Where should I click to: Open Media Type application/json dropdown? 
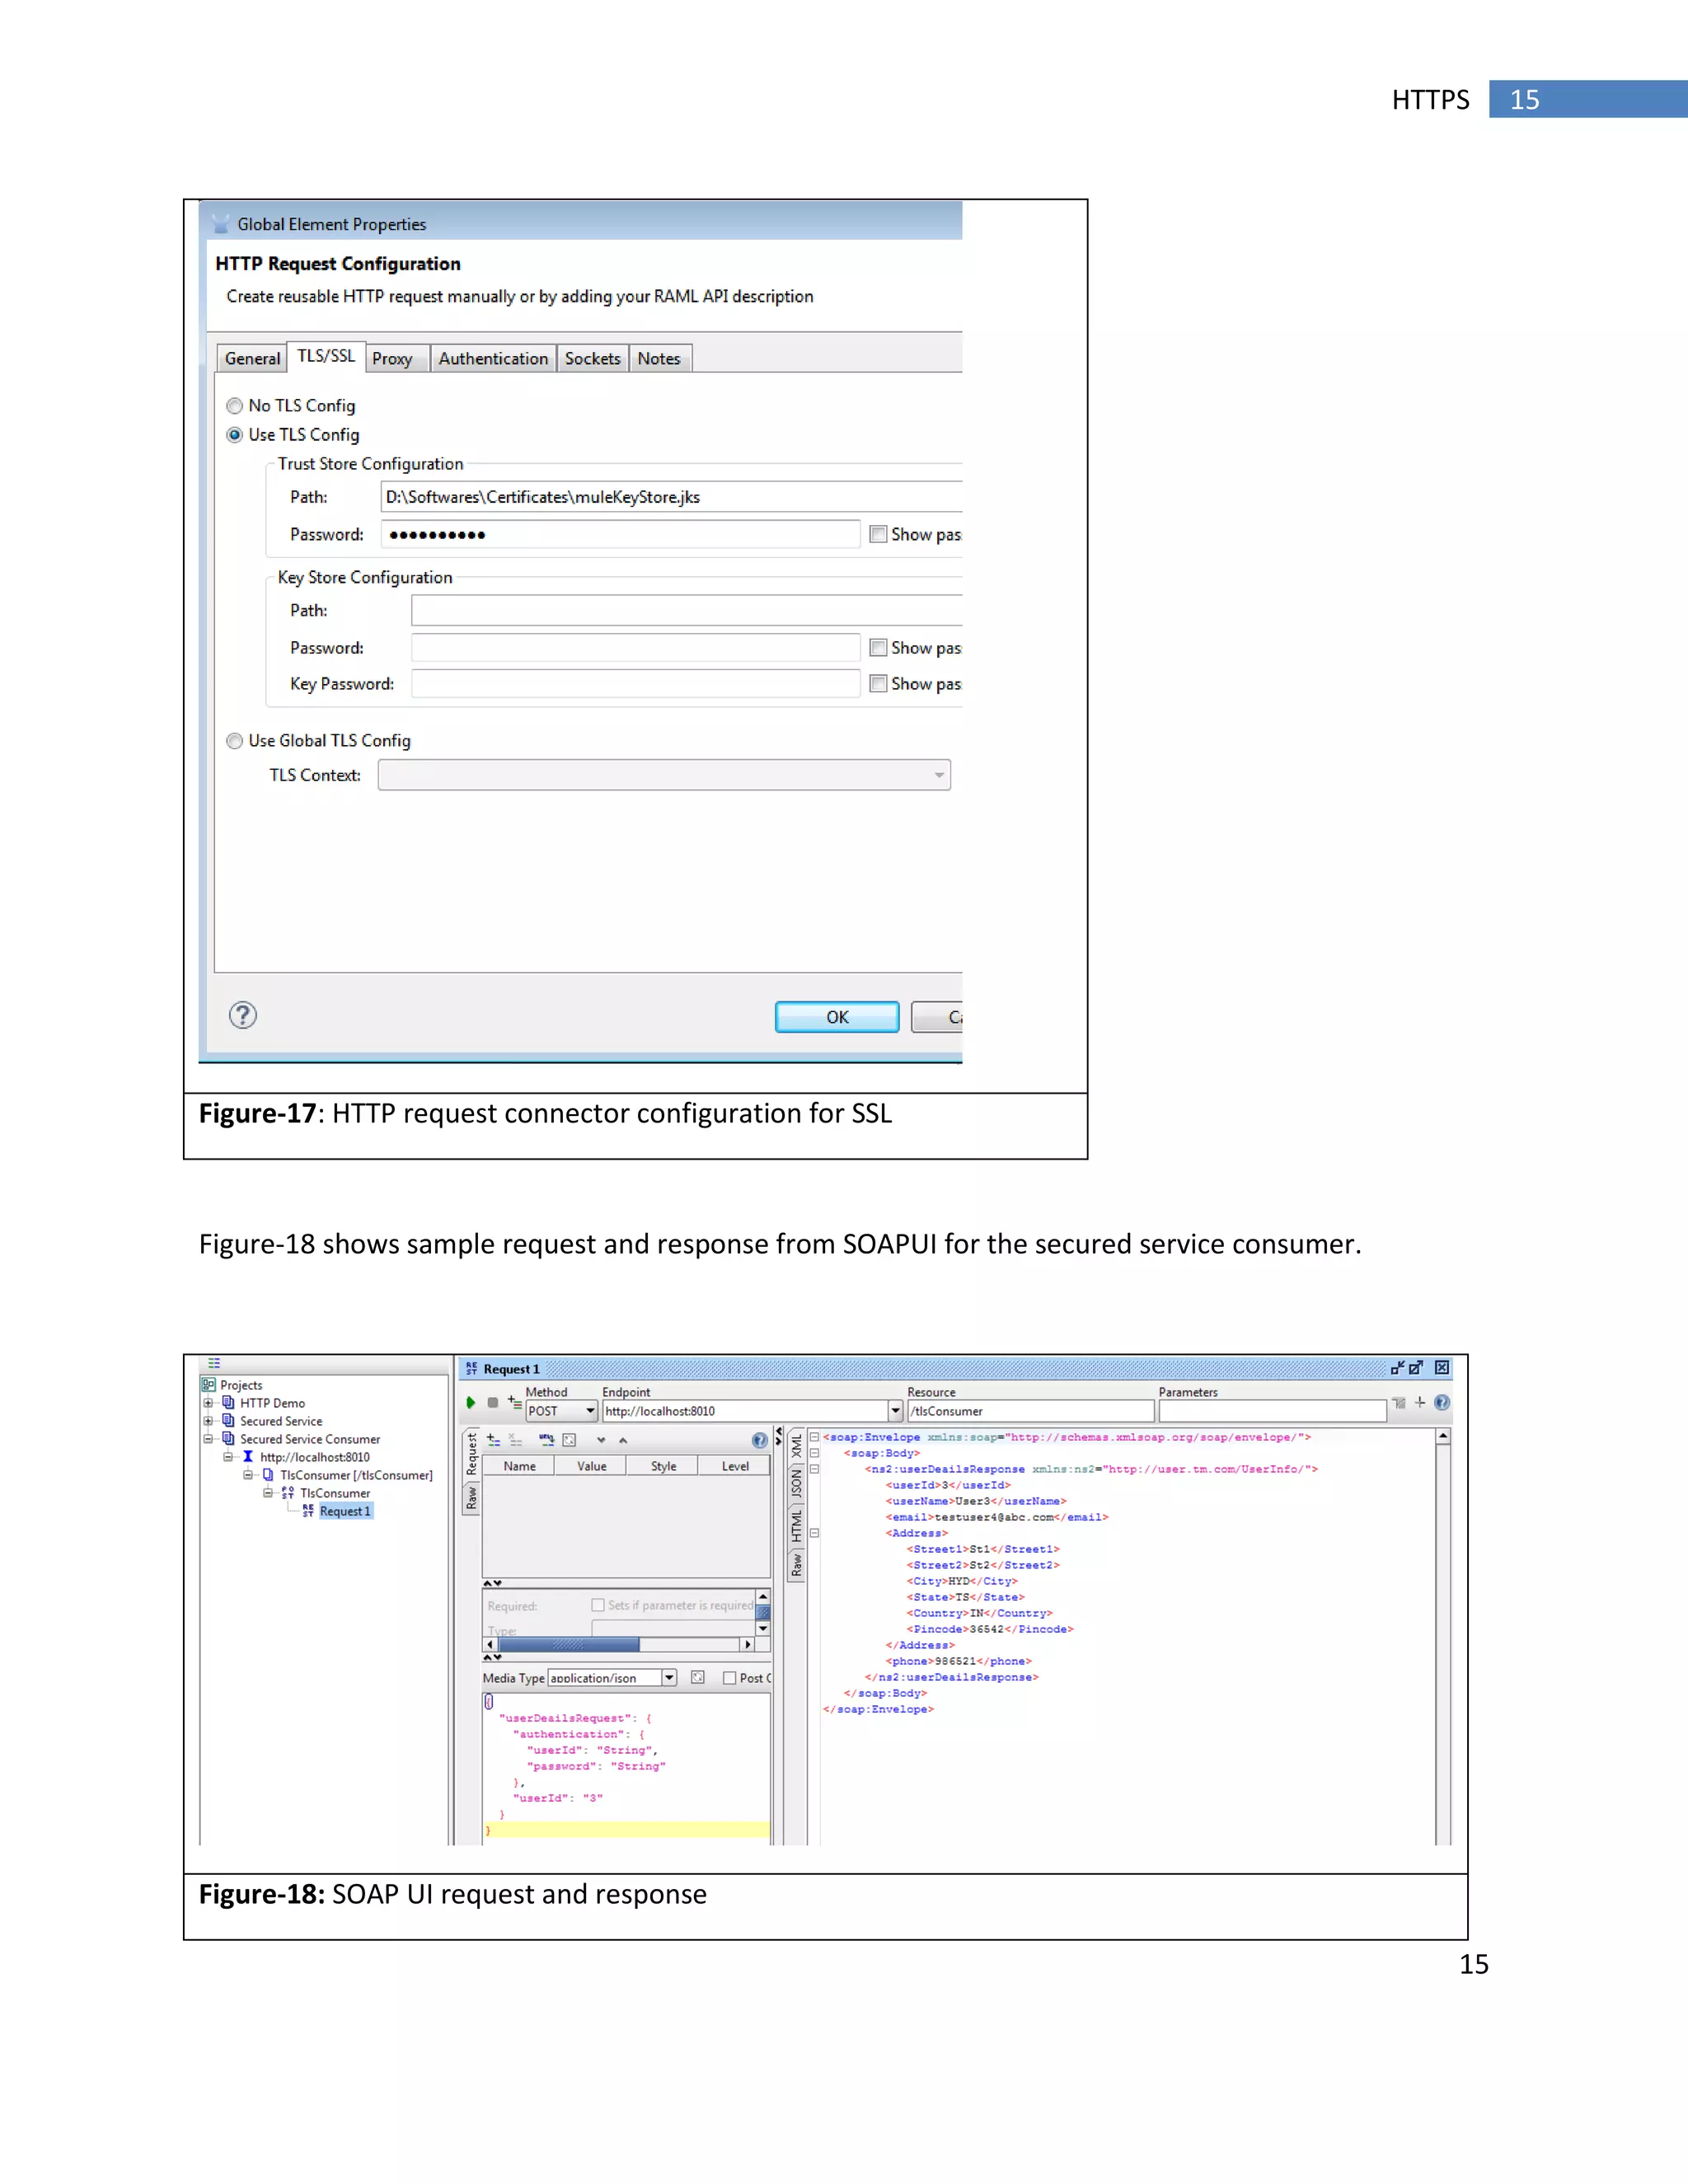pyautogui.click(x=669, y=1677)
